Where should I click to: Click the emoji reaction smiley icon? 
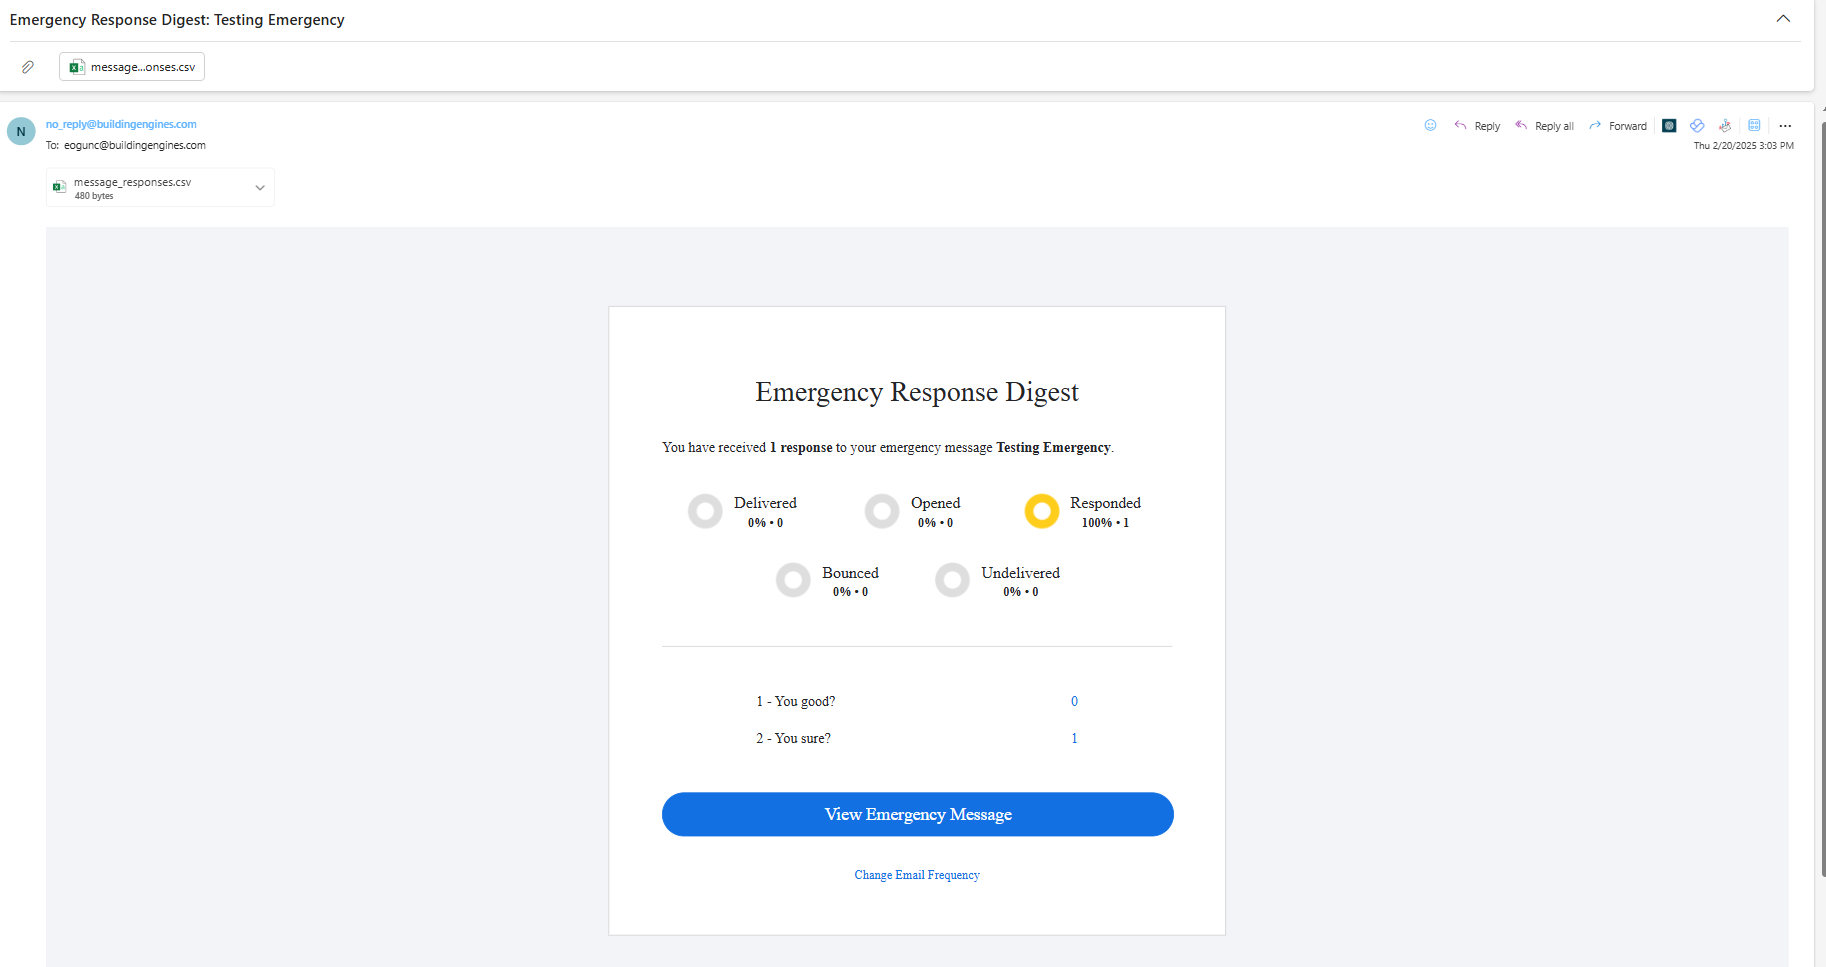pyautogui.click(x=1430, y=126)
